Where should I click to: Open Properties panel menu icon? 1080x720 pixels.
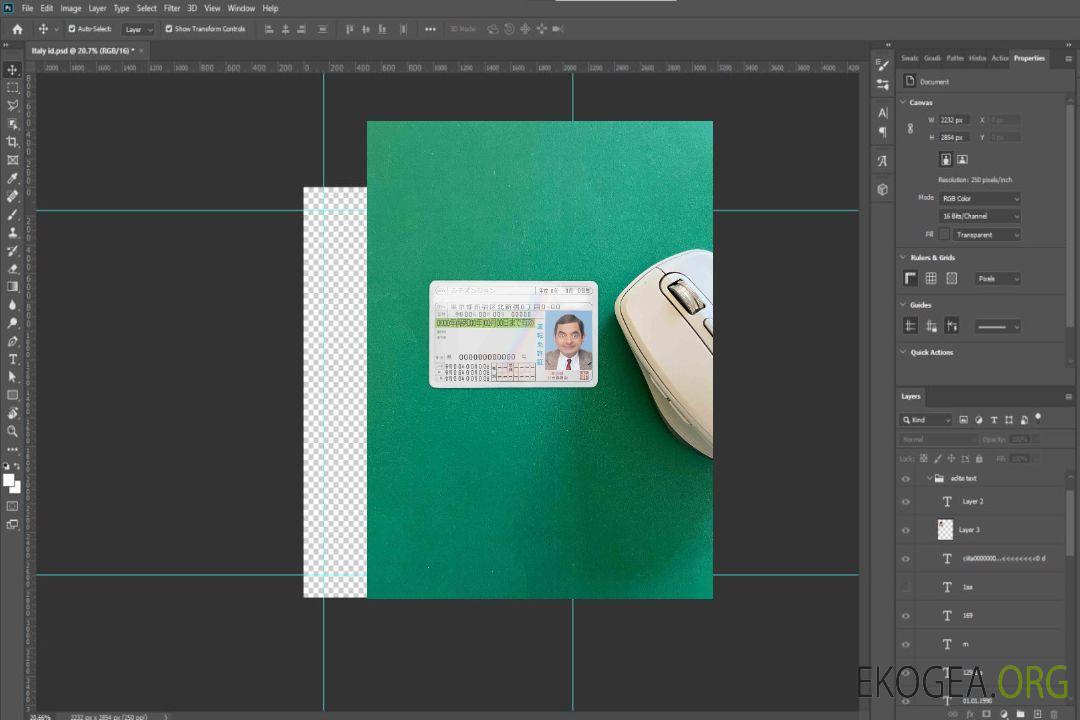click(x=1069, y=59)
